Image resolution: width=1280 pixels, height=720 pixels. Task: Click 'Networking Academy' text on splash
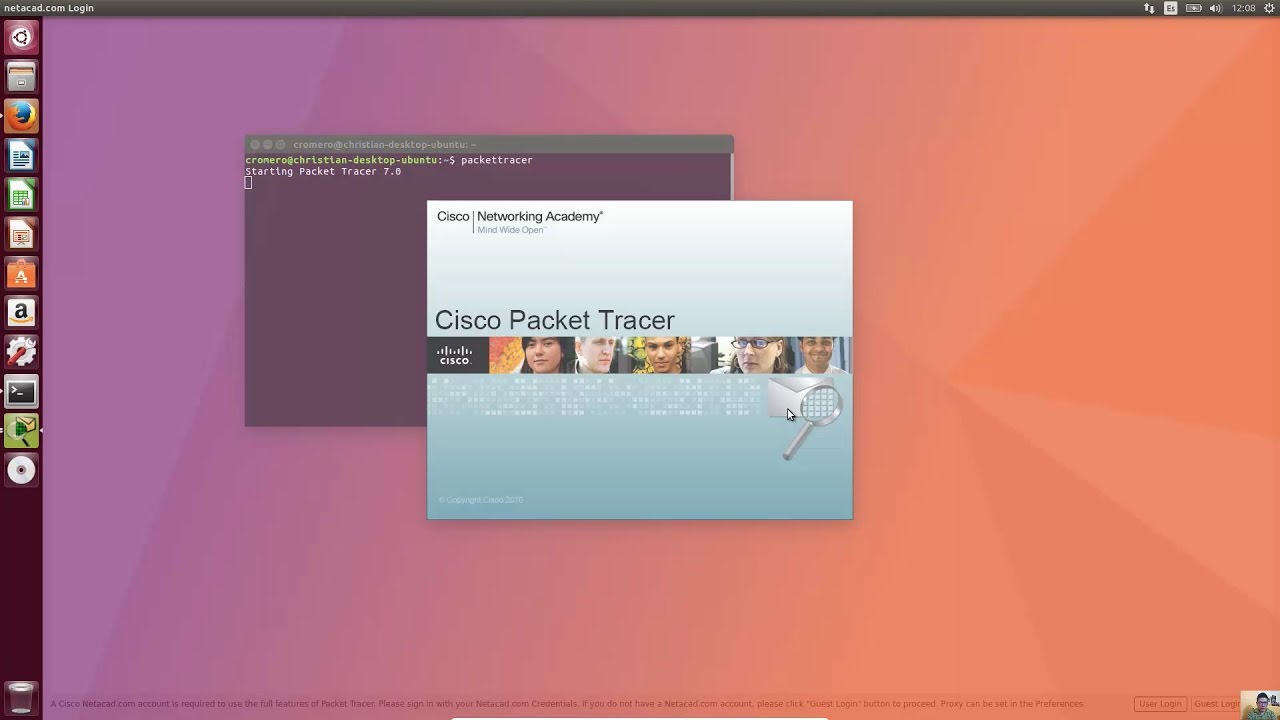point(540,216)
